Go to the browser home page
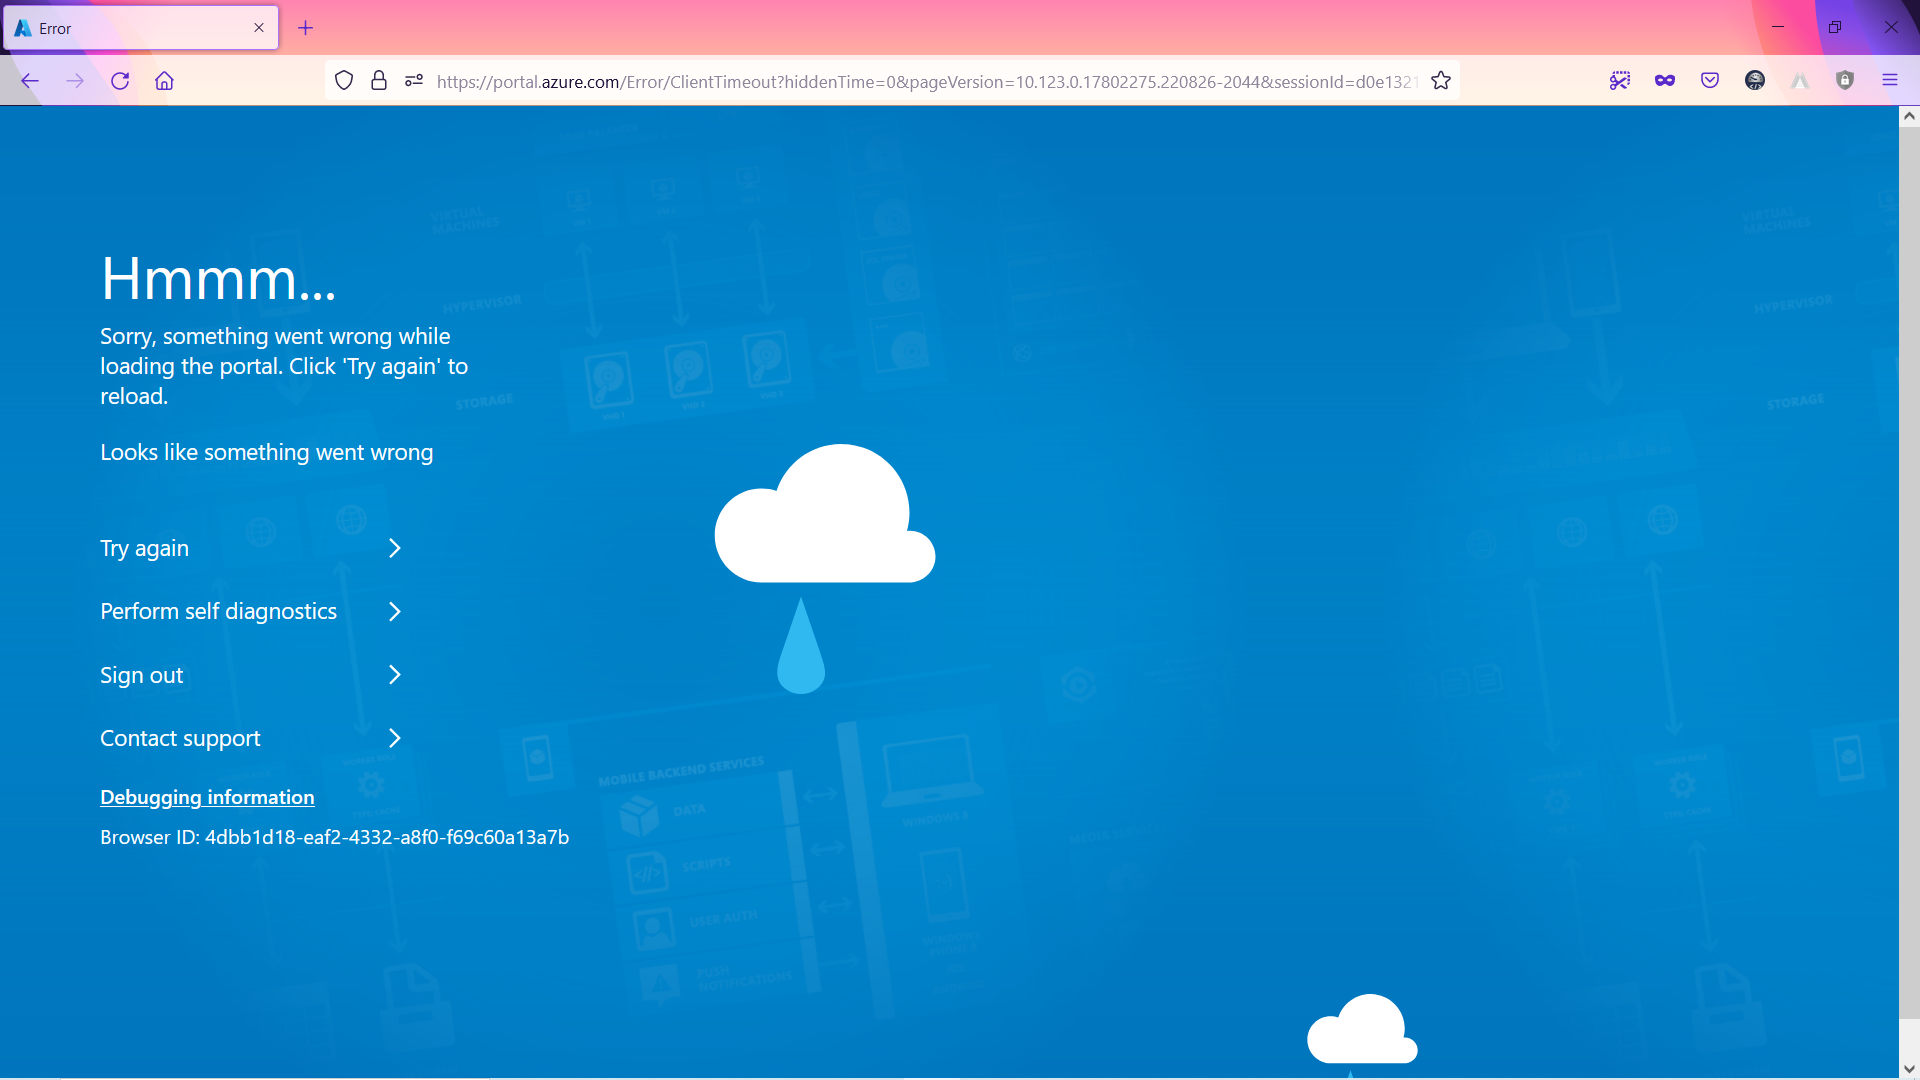Viewport: 1920px width, 1080px height. [x=165, y=81]
